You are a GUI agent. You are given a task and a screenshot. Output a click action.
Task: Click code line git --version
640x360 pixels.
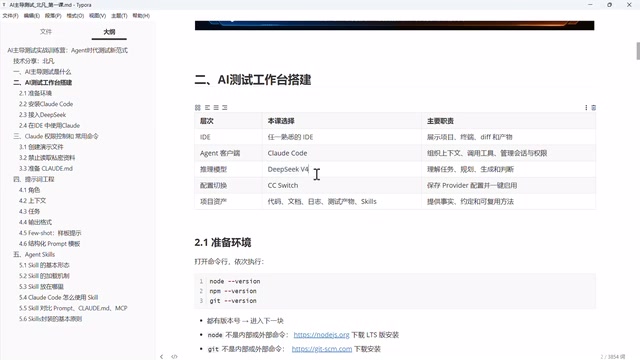click(233, 301)
